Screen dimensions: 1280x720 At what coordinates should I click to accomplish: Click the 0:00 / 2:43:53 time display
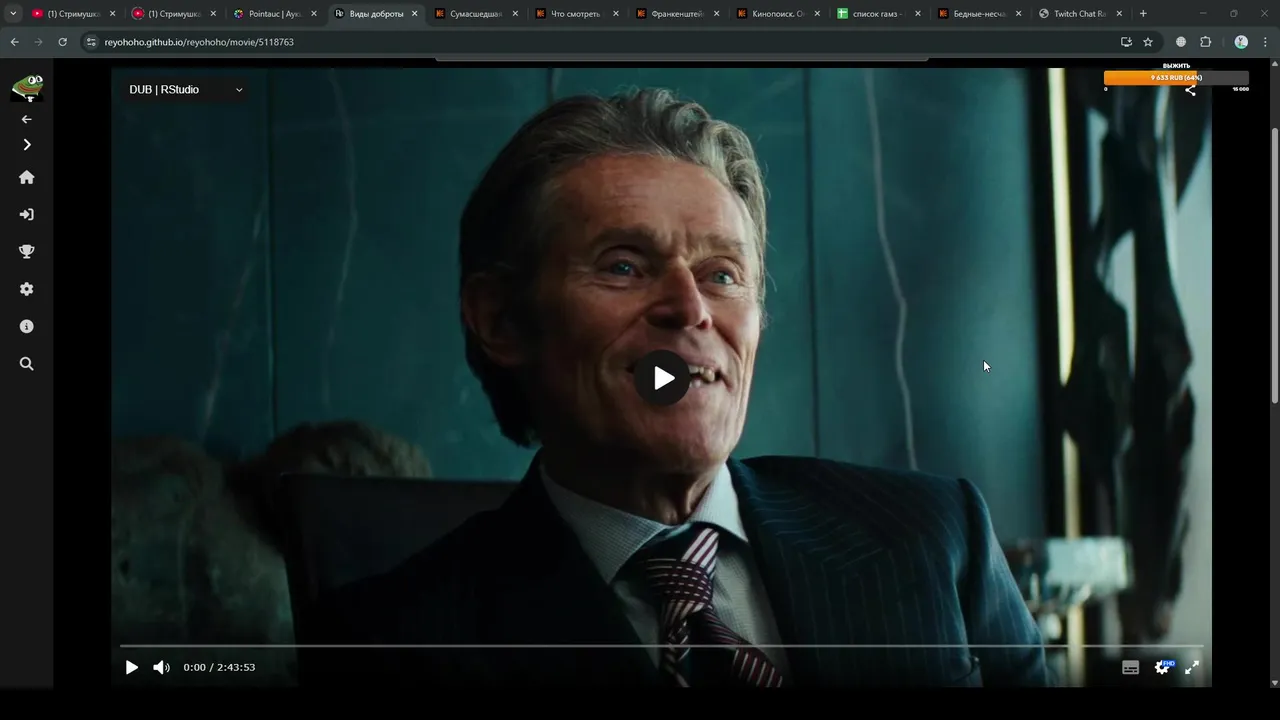coord(219,667)
